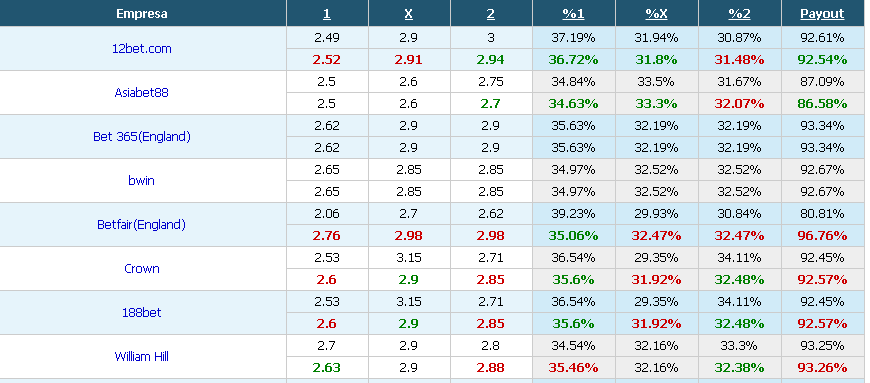870x383 pixels.
Task: Click William Hill's green 2.63 odds cell
Action: [326, 367]
